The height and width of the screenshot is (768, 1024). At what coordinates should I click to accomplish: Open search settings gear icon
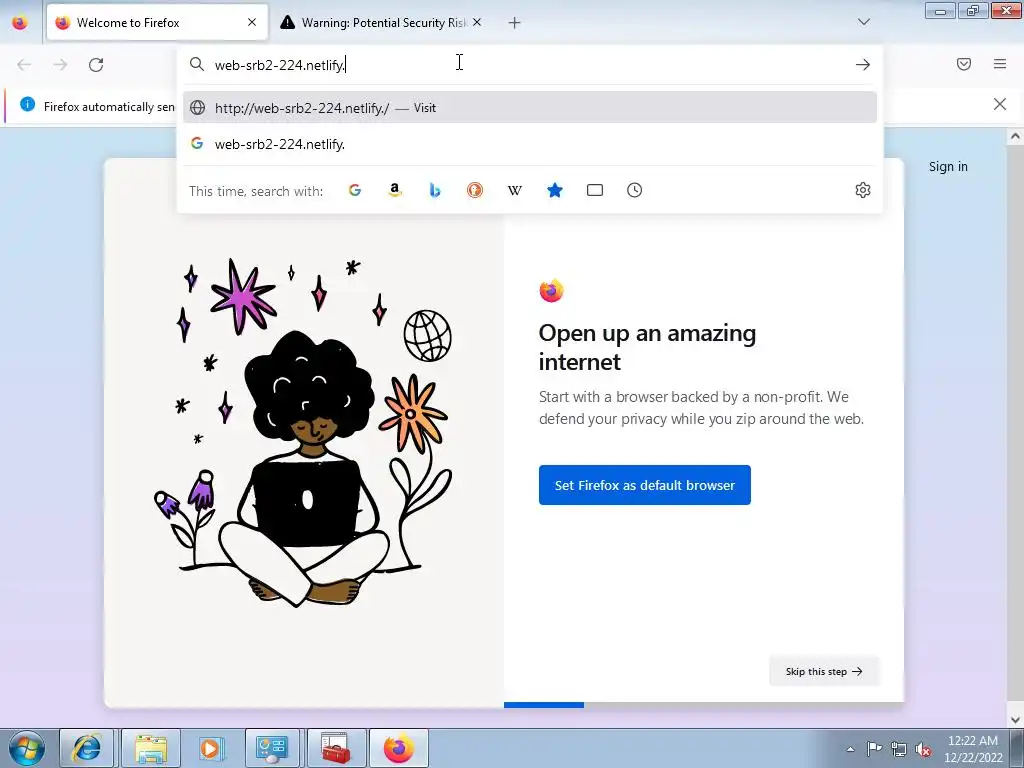pyautogui.click(x=863, y=190)
